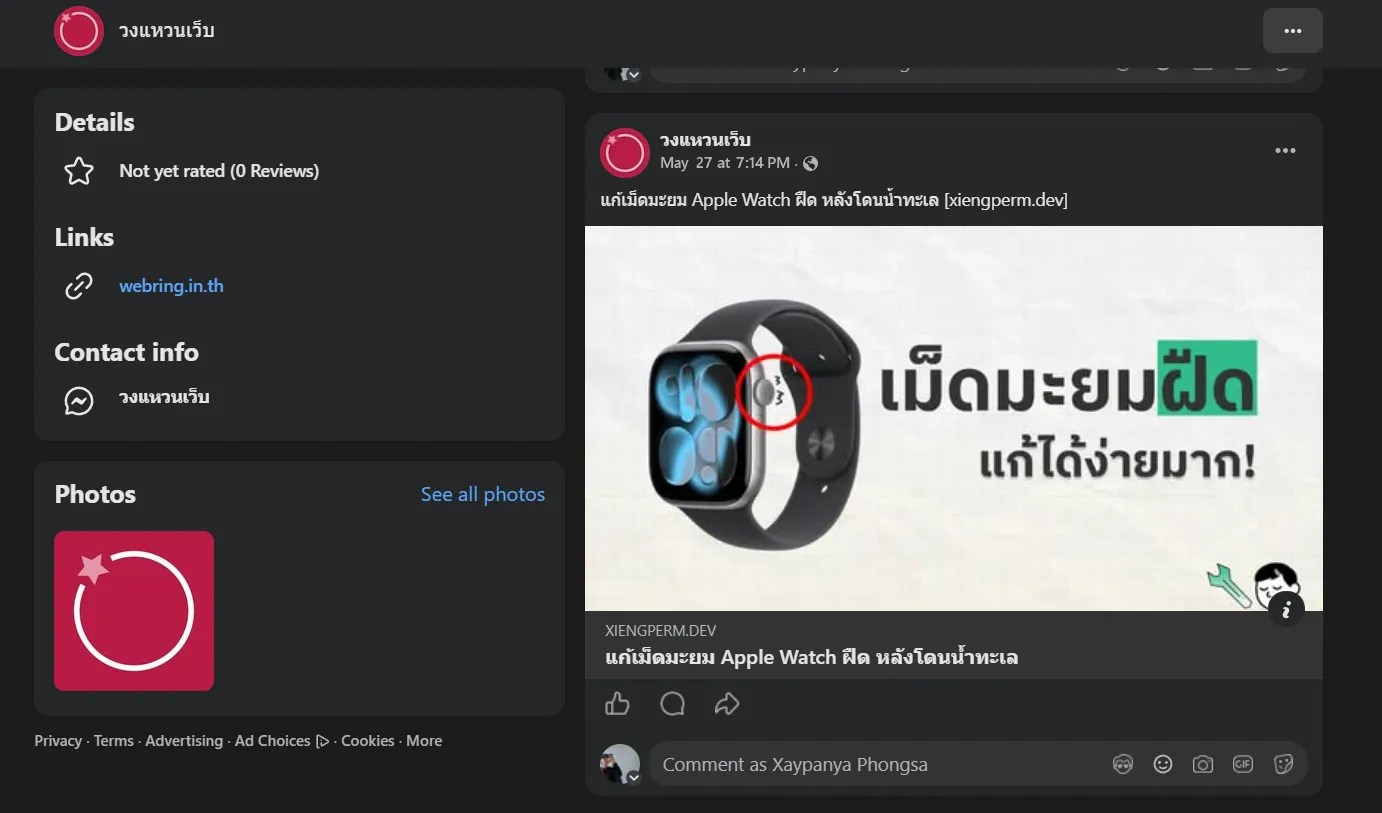Expand the More footer menu
The height and width of the screenshot is (813, 1382).
pos(424,741)
